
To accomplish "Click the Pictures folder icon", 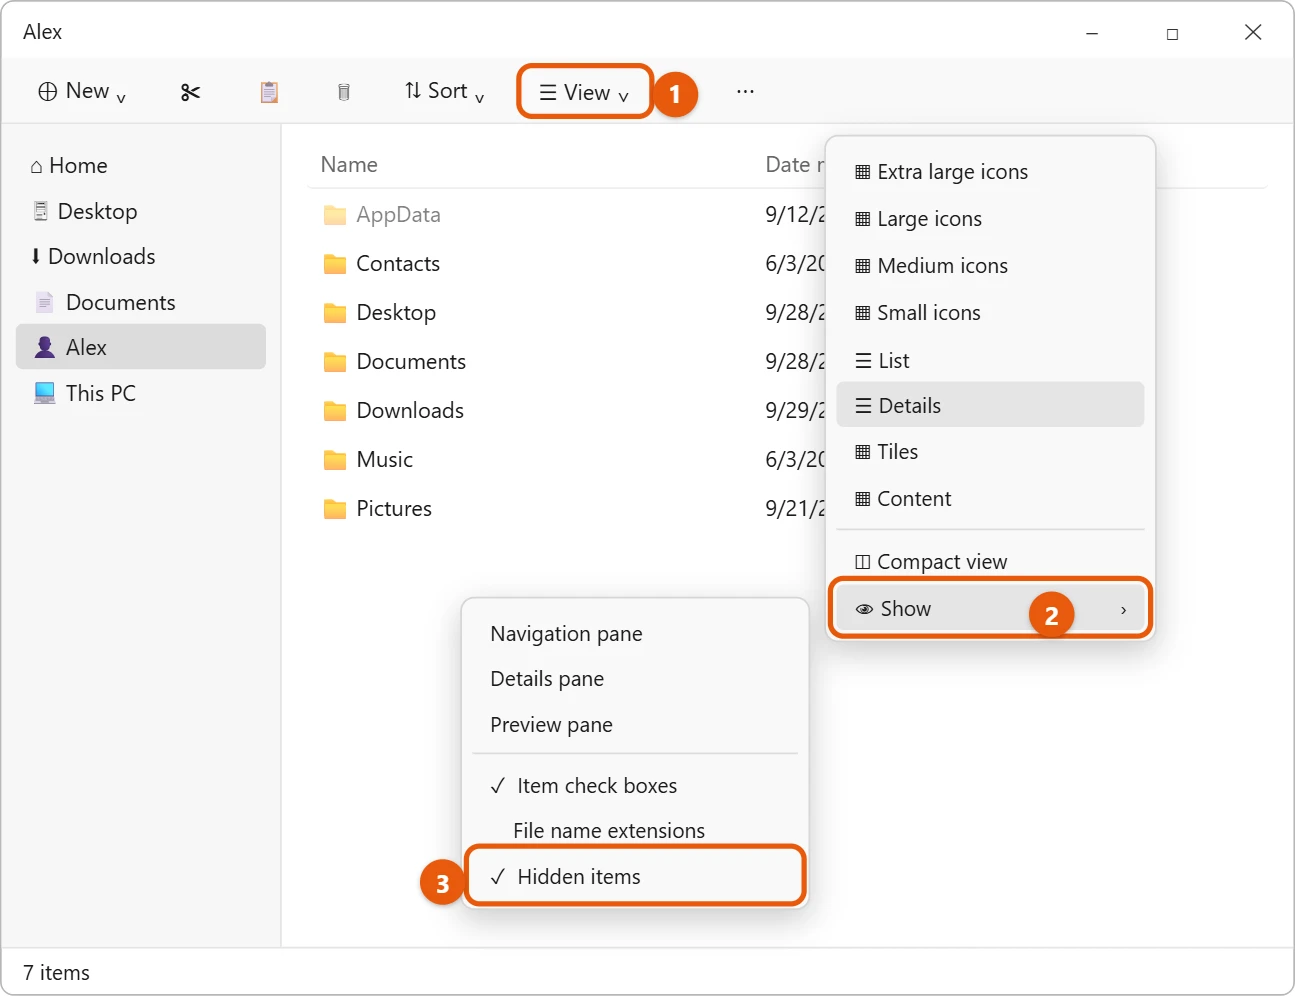I will coord(335,509).
